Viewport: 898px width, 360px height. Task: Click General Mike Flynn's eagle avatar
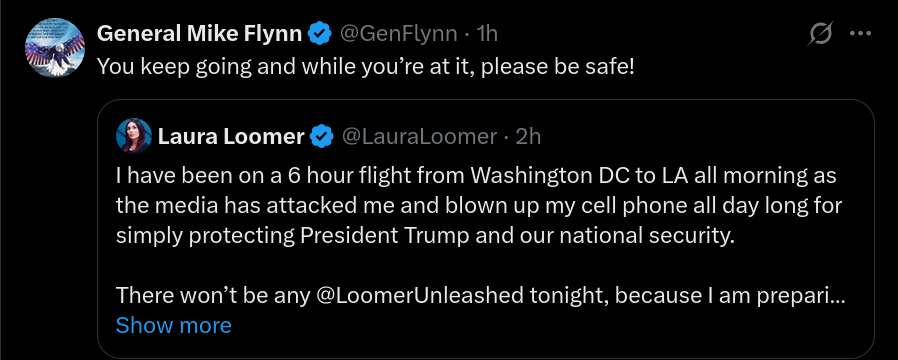coord(55,48)
